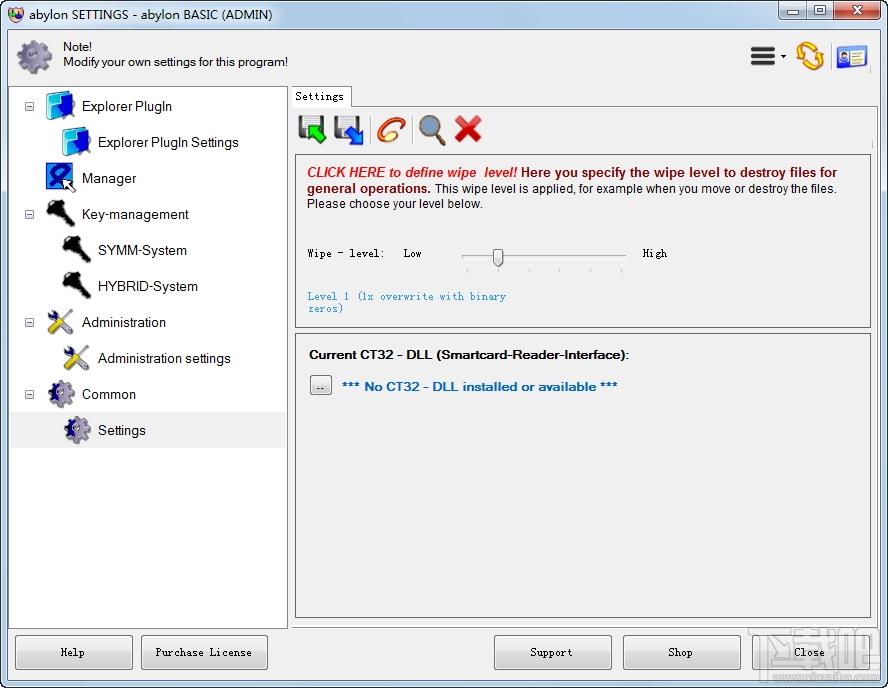
Task: Click the 'No CT32 - DLL installed' text
Action: (480, 386)
